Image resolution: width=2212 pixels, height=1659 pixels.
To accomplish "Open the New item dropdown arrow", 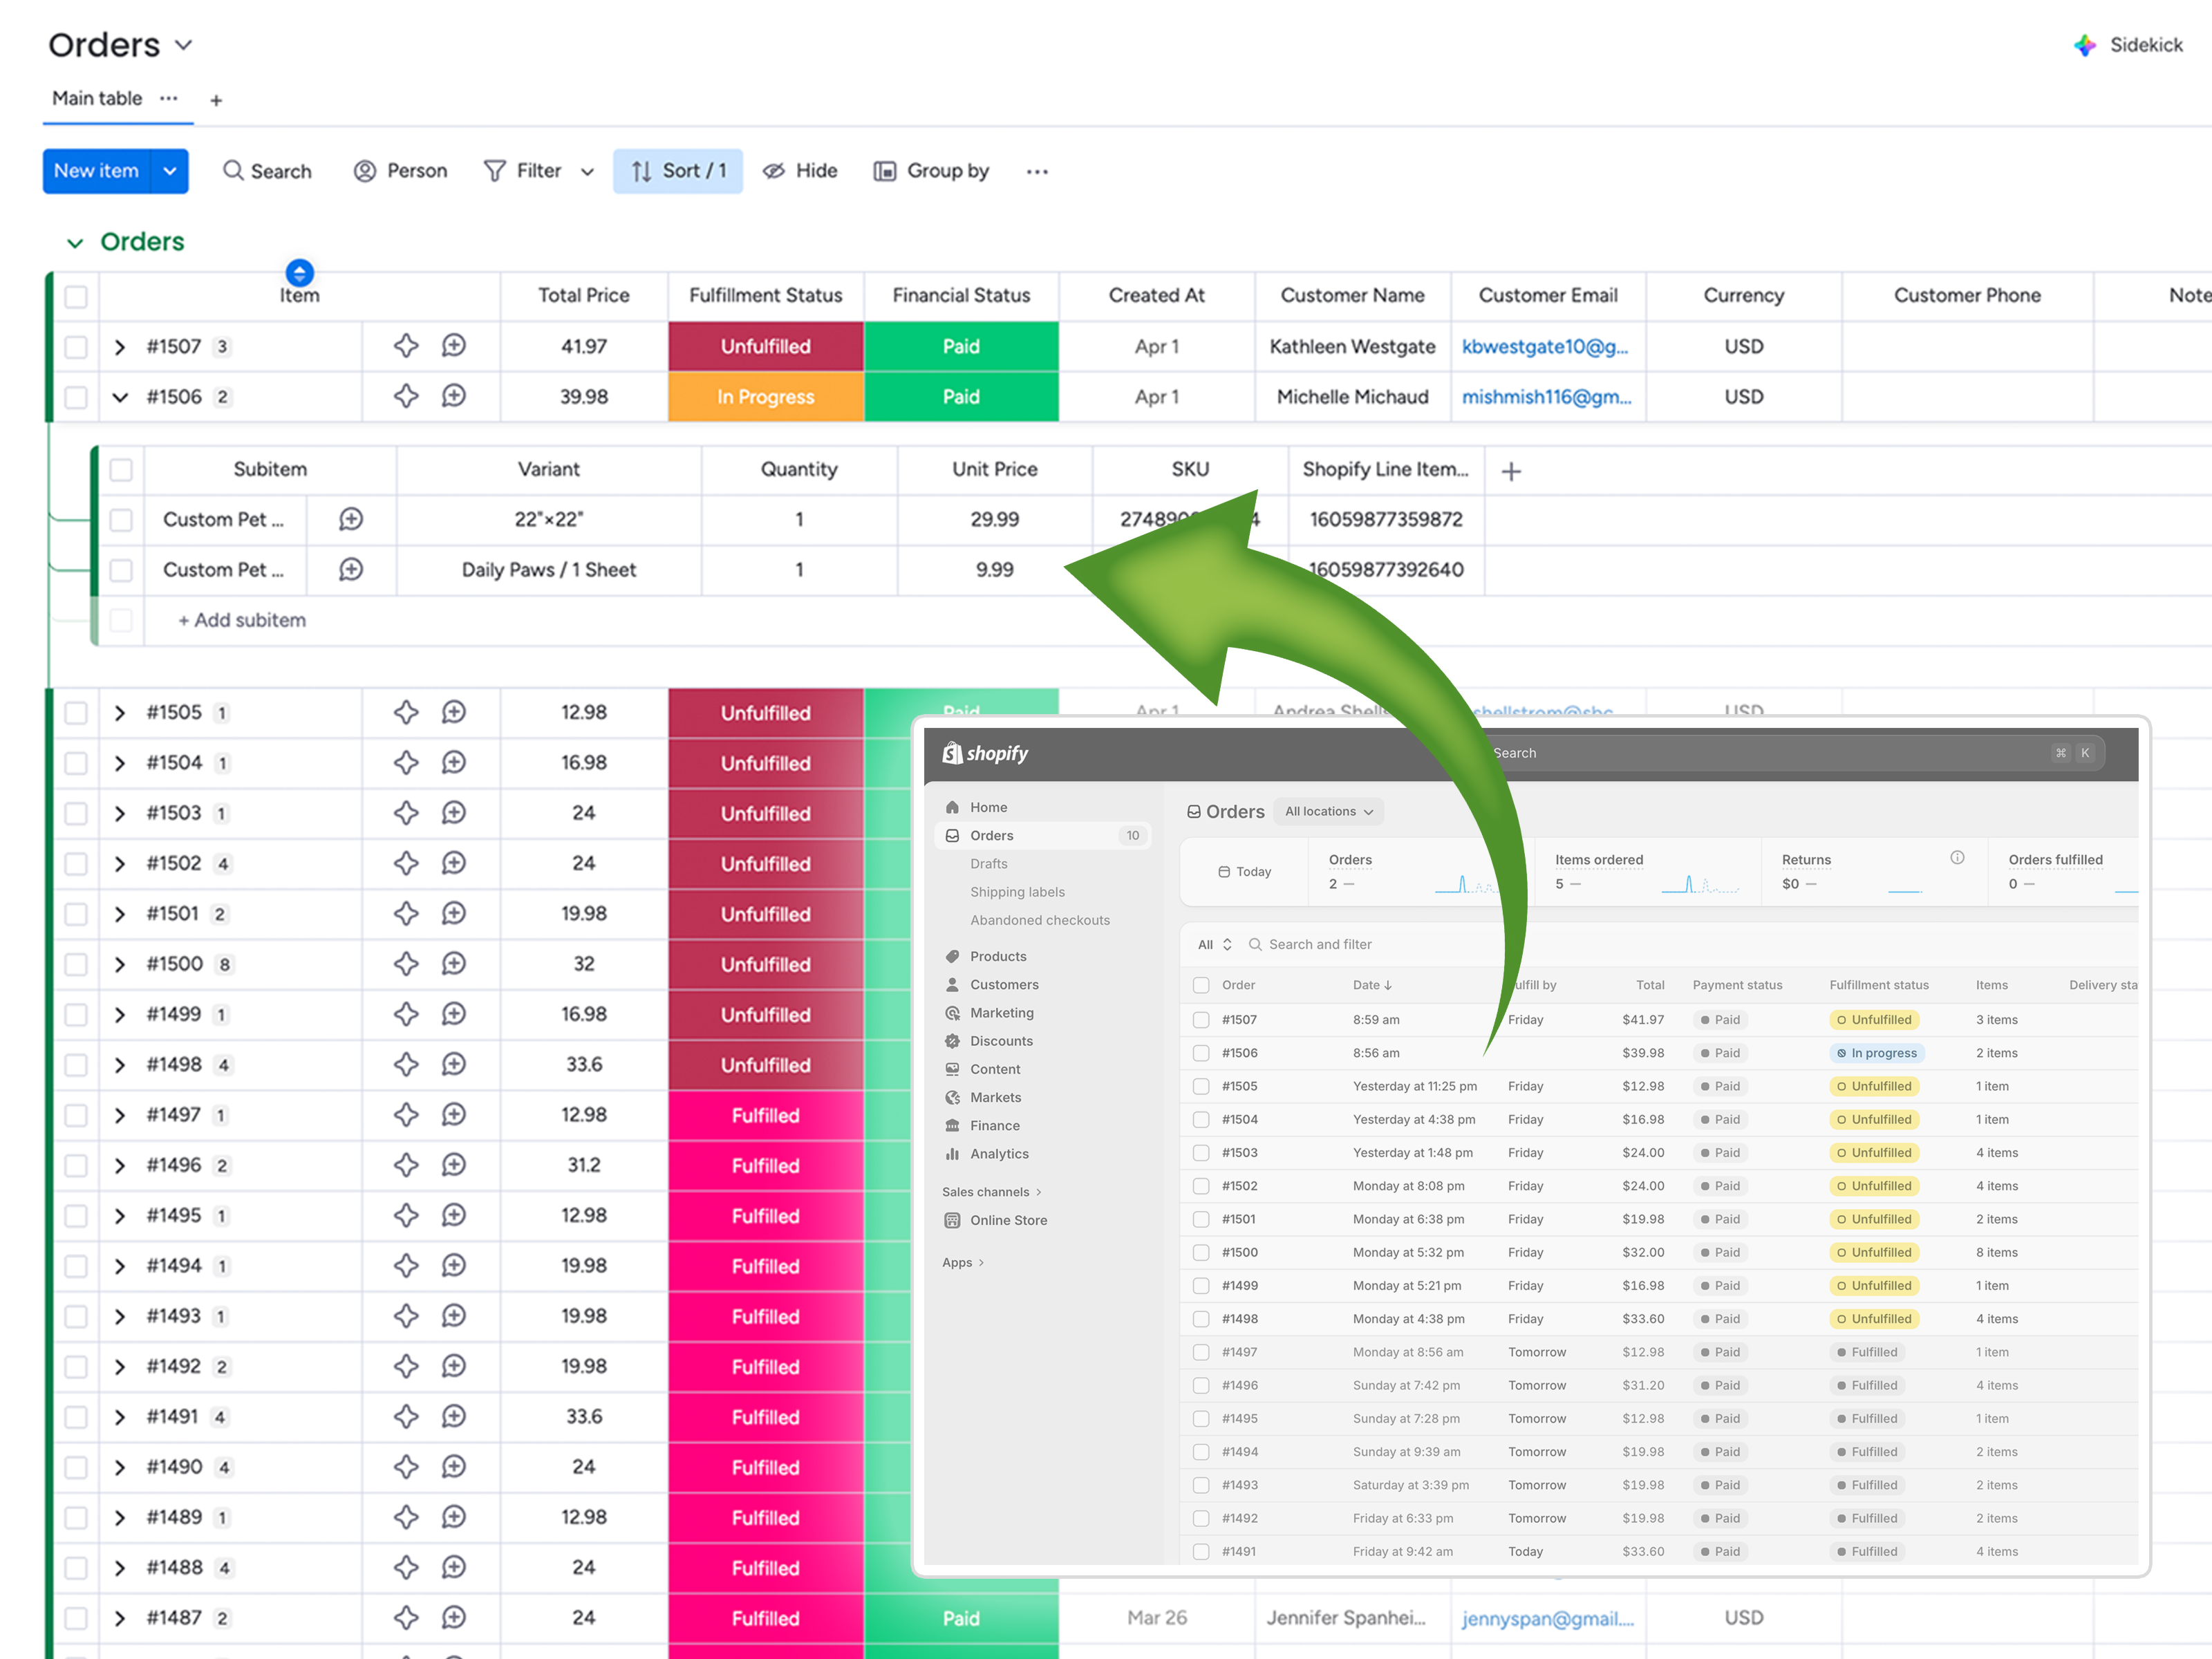I will (170, 171).
